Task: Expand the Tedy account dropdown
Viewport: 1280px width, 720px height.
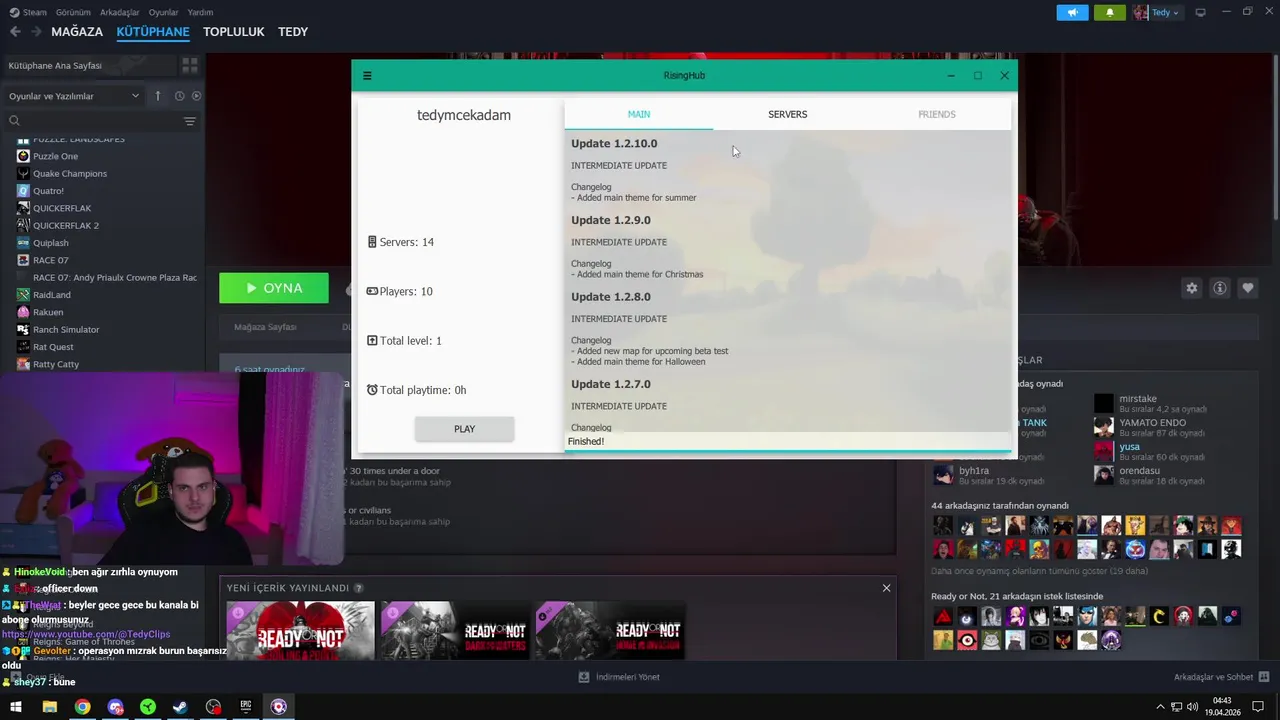Action: pos(1157,12)
